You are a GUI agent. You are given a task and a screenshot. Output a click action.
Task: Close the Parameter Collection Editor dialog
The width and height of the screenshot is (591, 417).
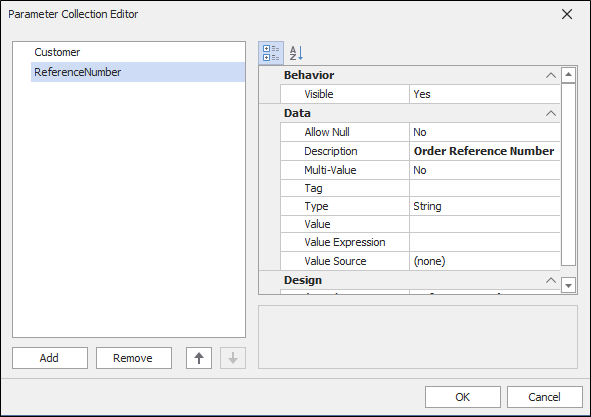(567, 14)
